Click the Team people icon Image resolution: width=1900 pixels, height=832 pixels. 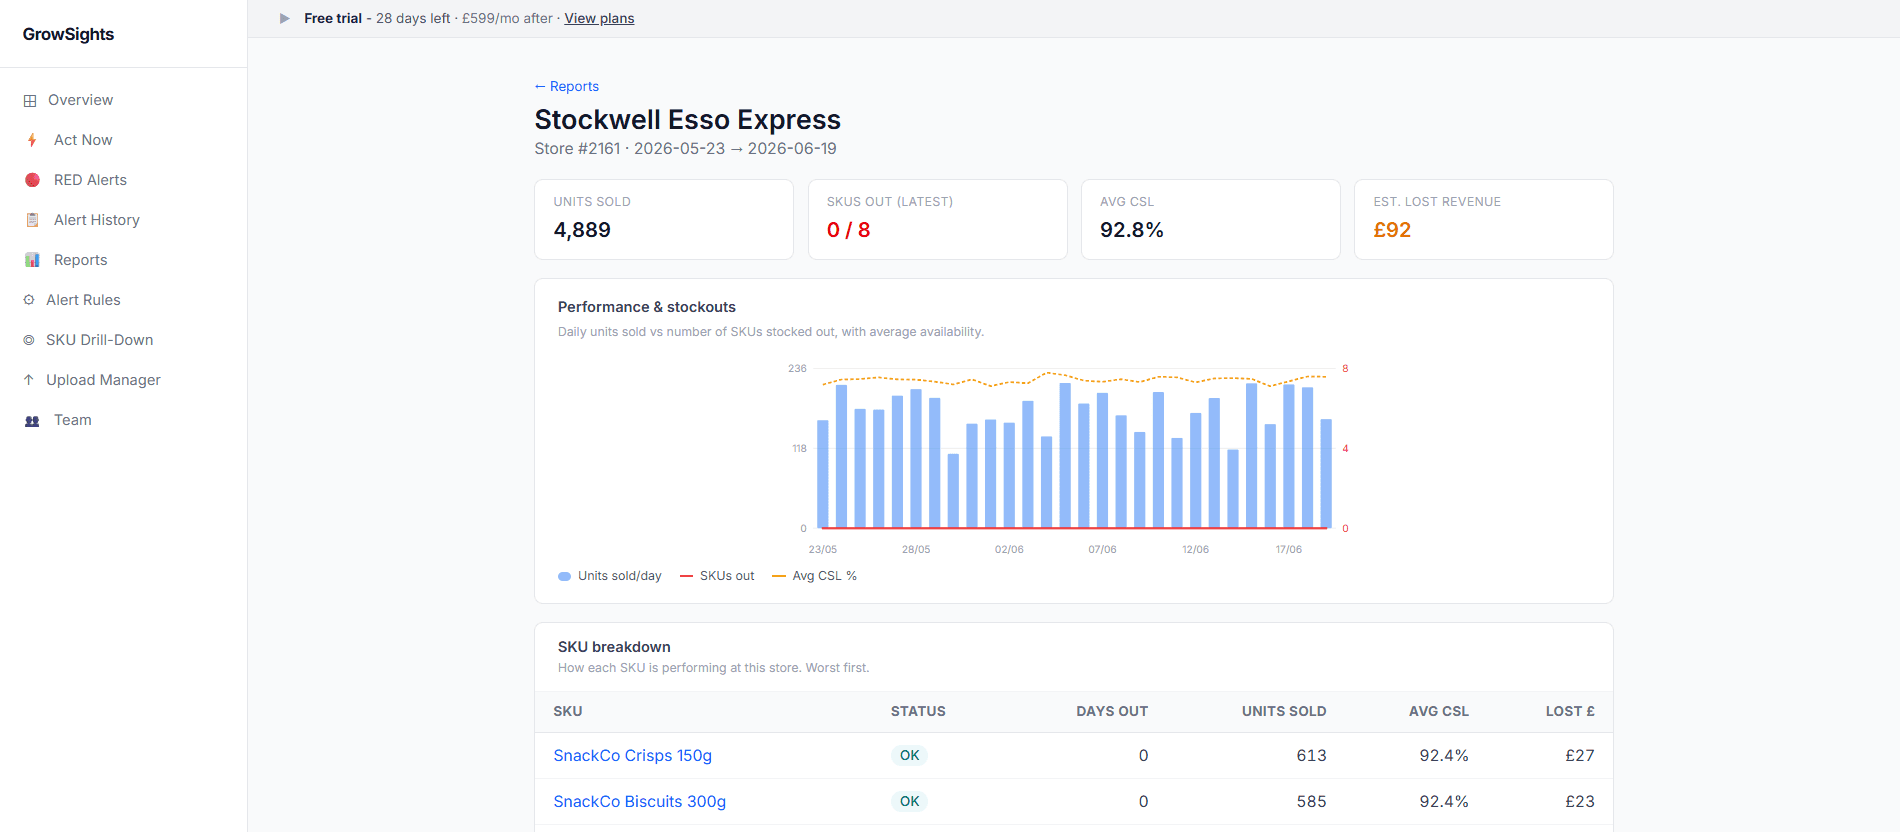coord(32,420)
